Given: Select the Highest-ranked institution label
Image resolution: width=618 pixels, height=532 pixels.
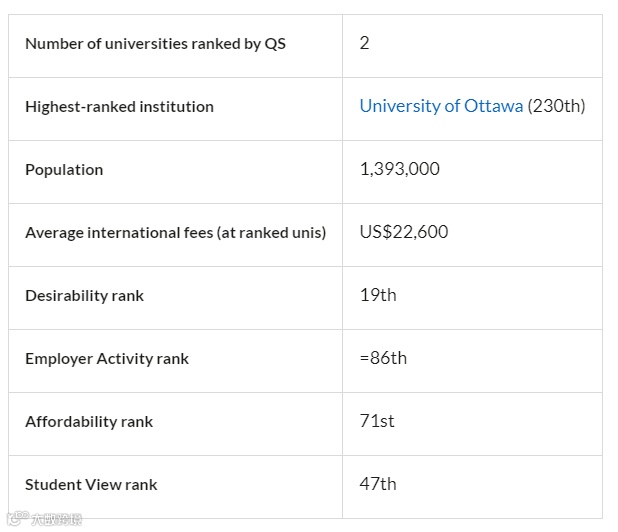Looking at the screenshot, I should coord(119,107).
